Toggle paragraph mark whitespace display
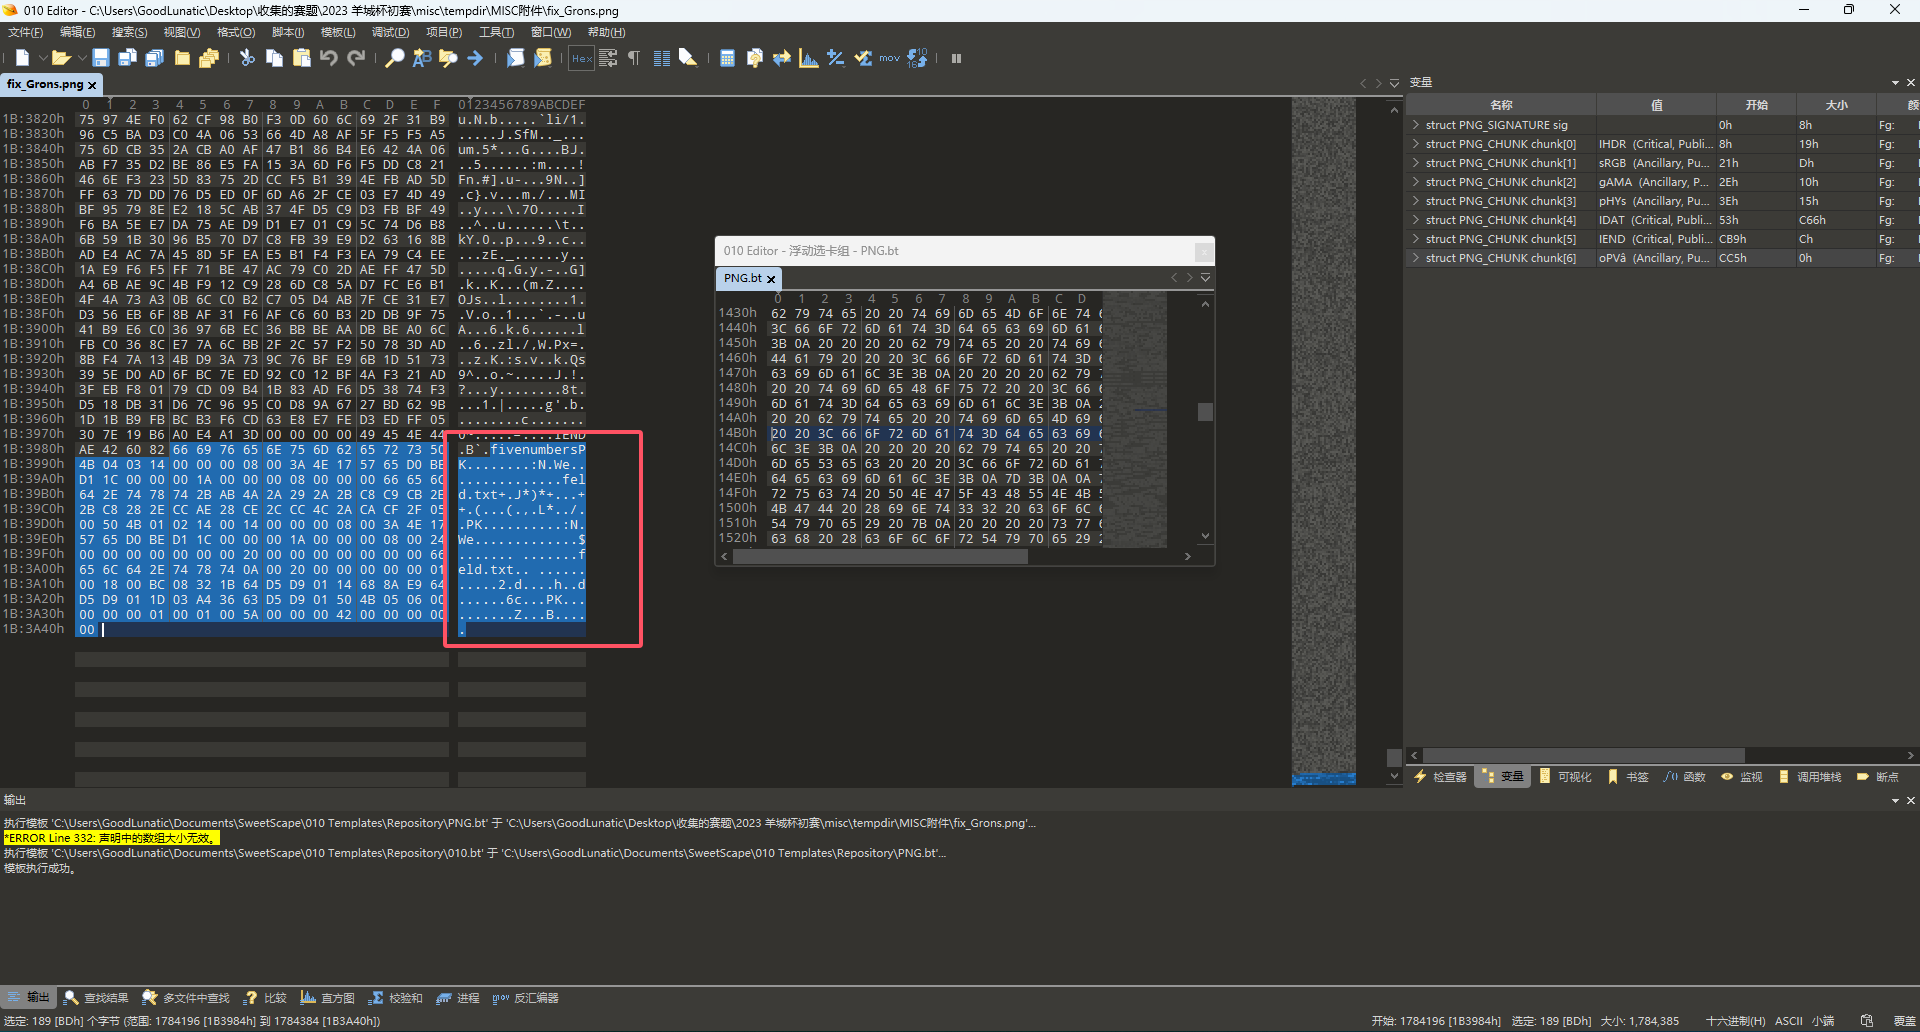 pyautogui.click(x=634, y=58)
